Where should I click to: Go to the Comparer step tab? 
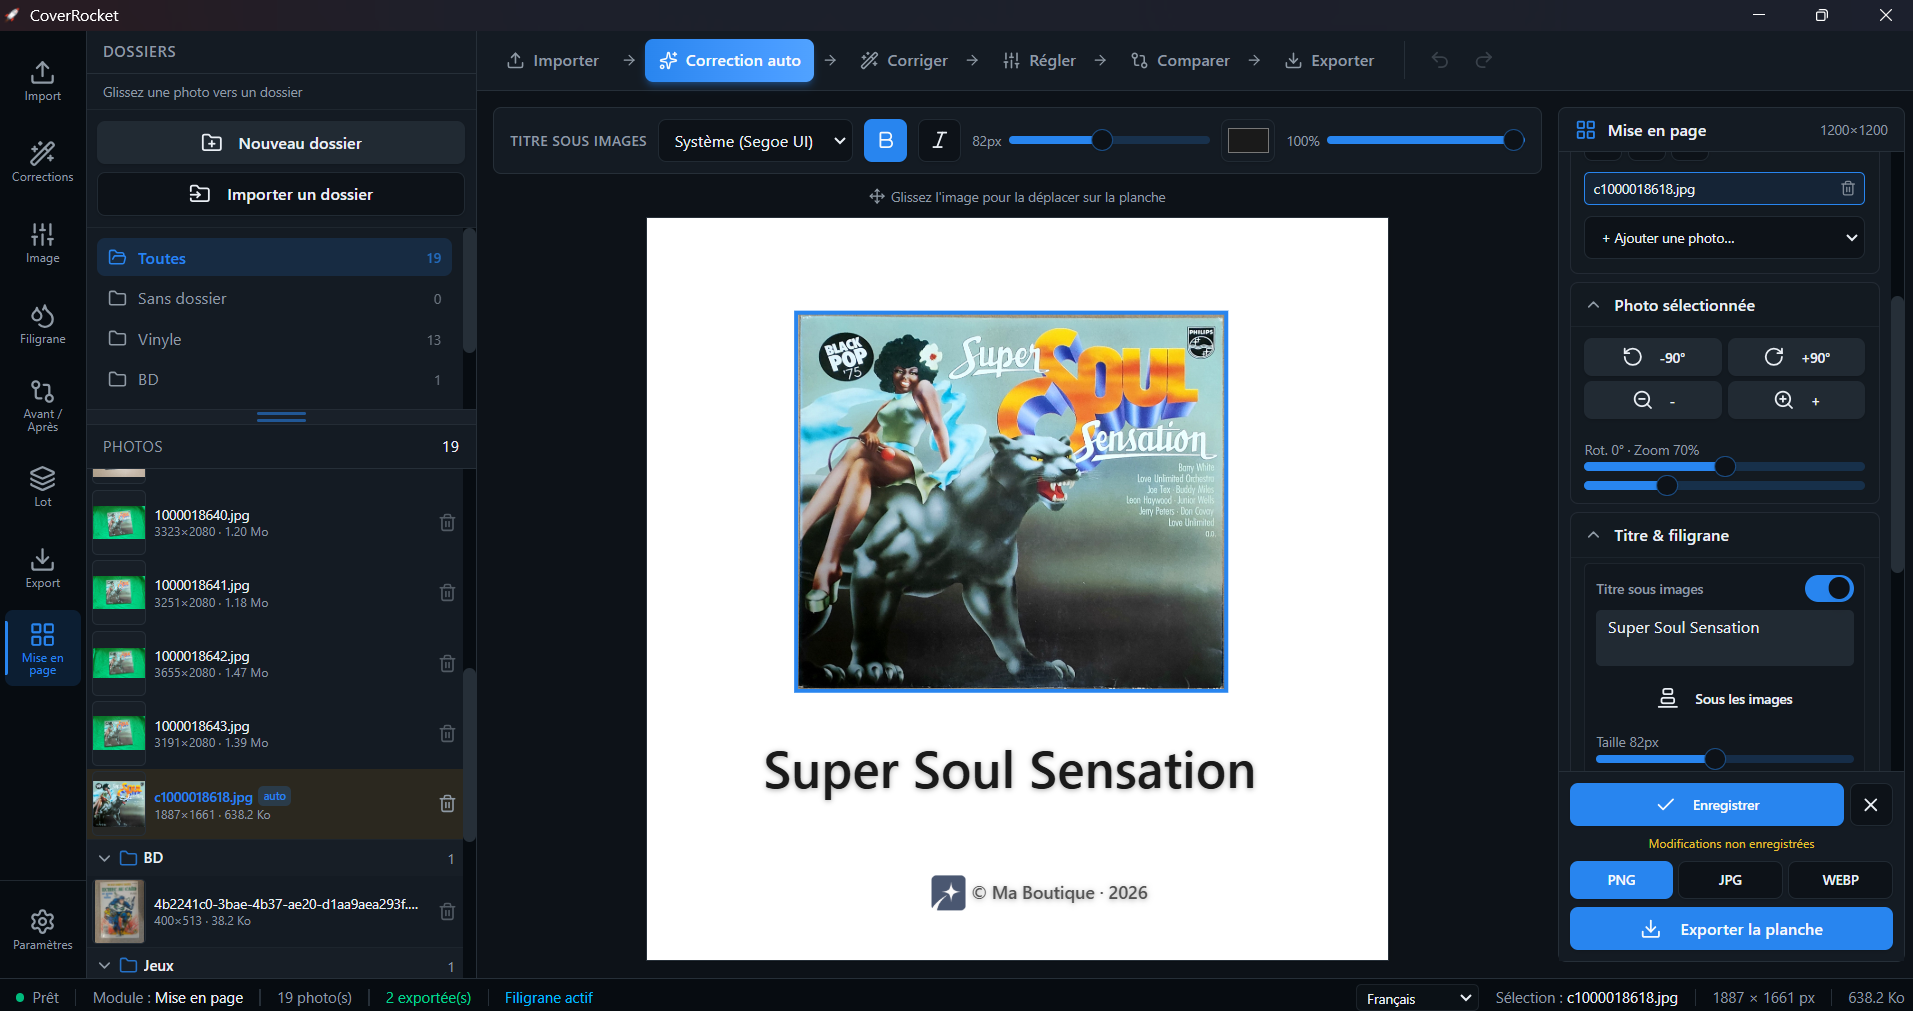(1180, 60)
